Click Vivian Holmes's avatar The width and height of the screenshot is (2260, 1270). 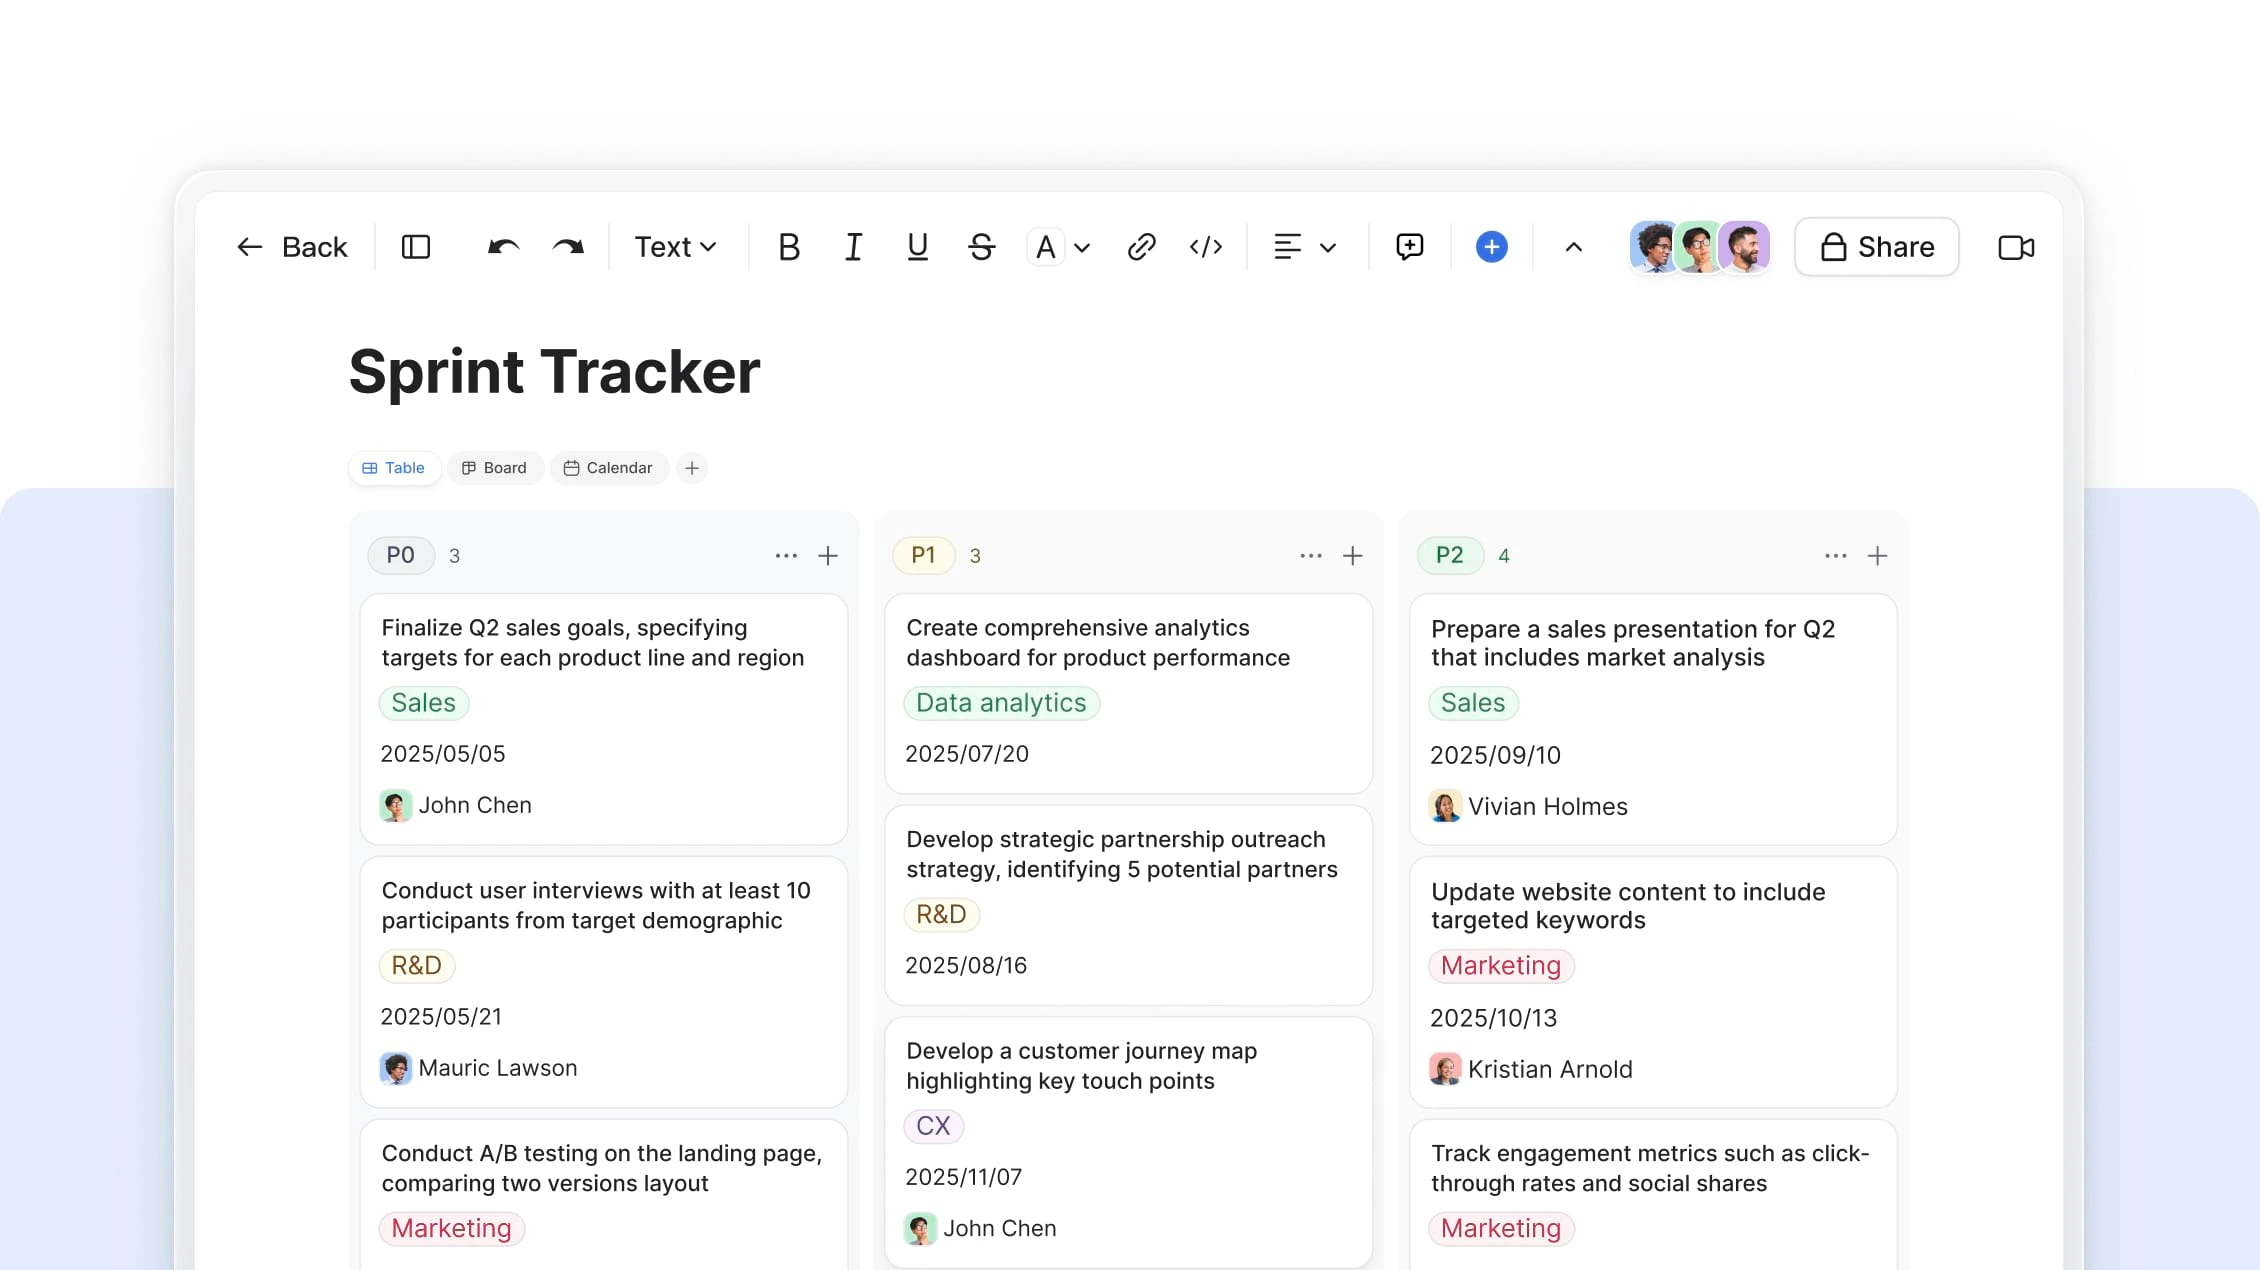[x=1446, y=807]
